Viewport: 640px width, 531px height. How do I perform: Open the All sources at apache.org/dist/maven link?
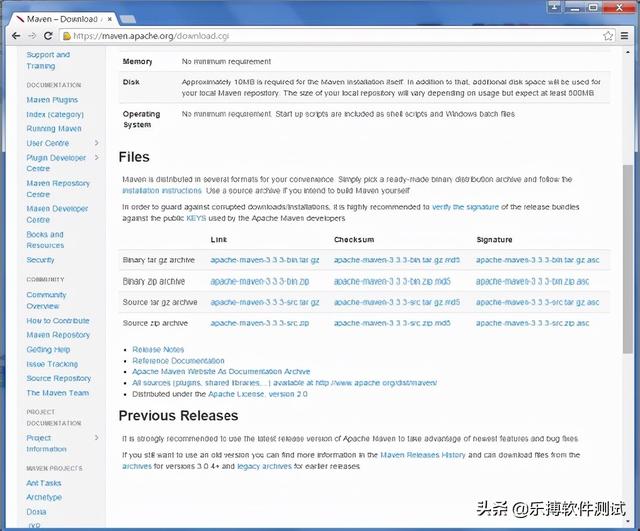point(284,383)
